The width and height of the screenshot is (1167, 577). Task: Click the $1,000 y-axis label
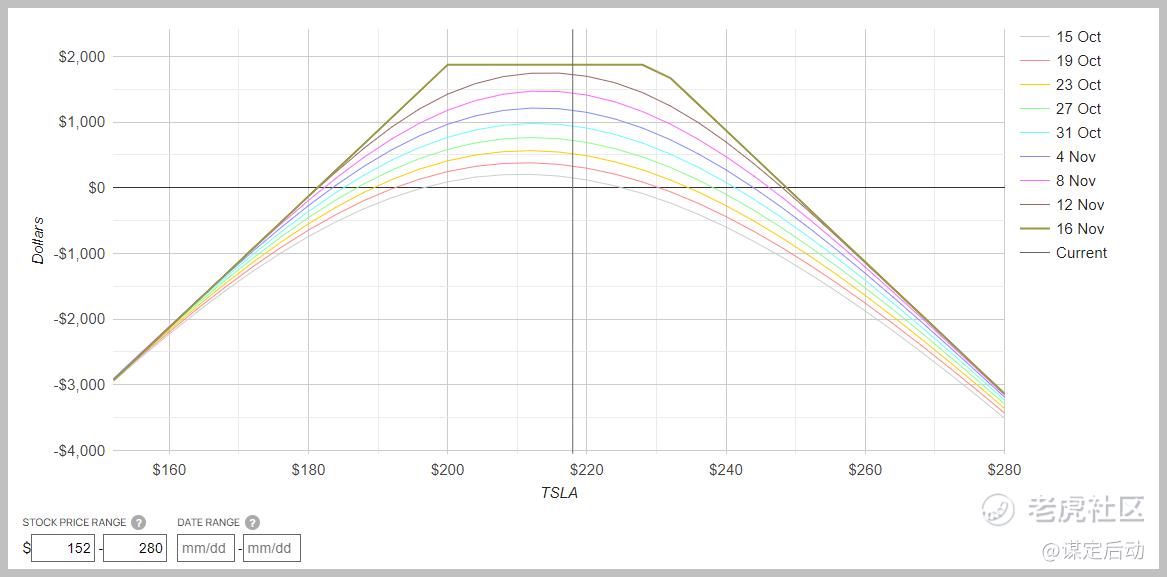82,122
